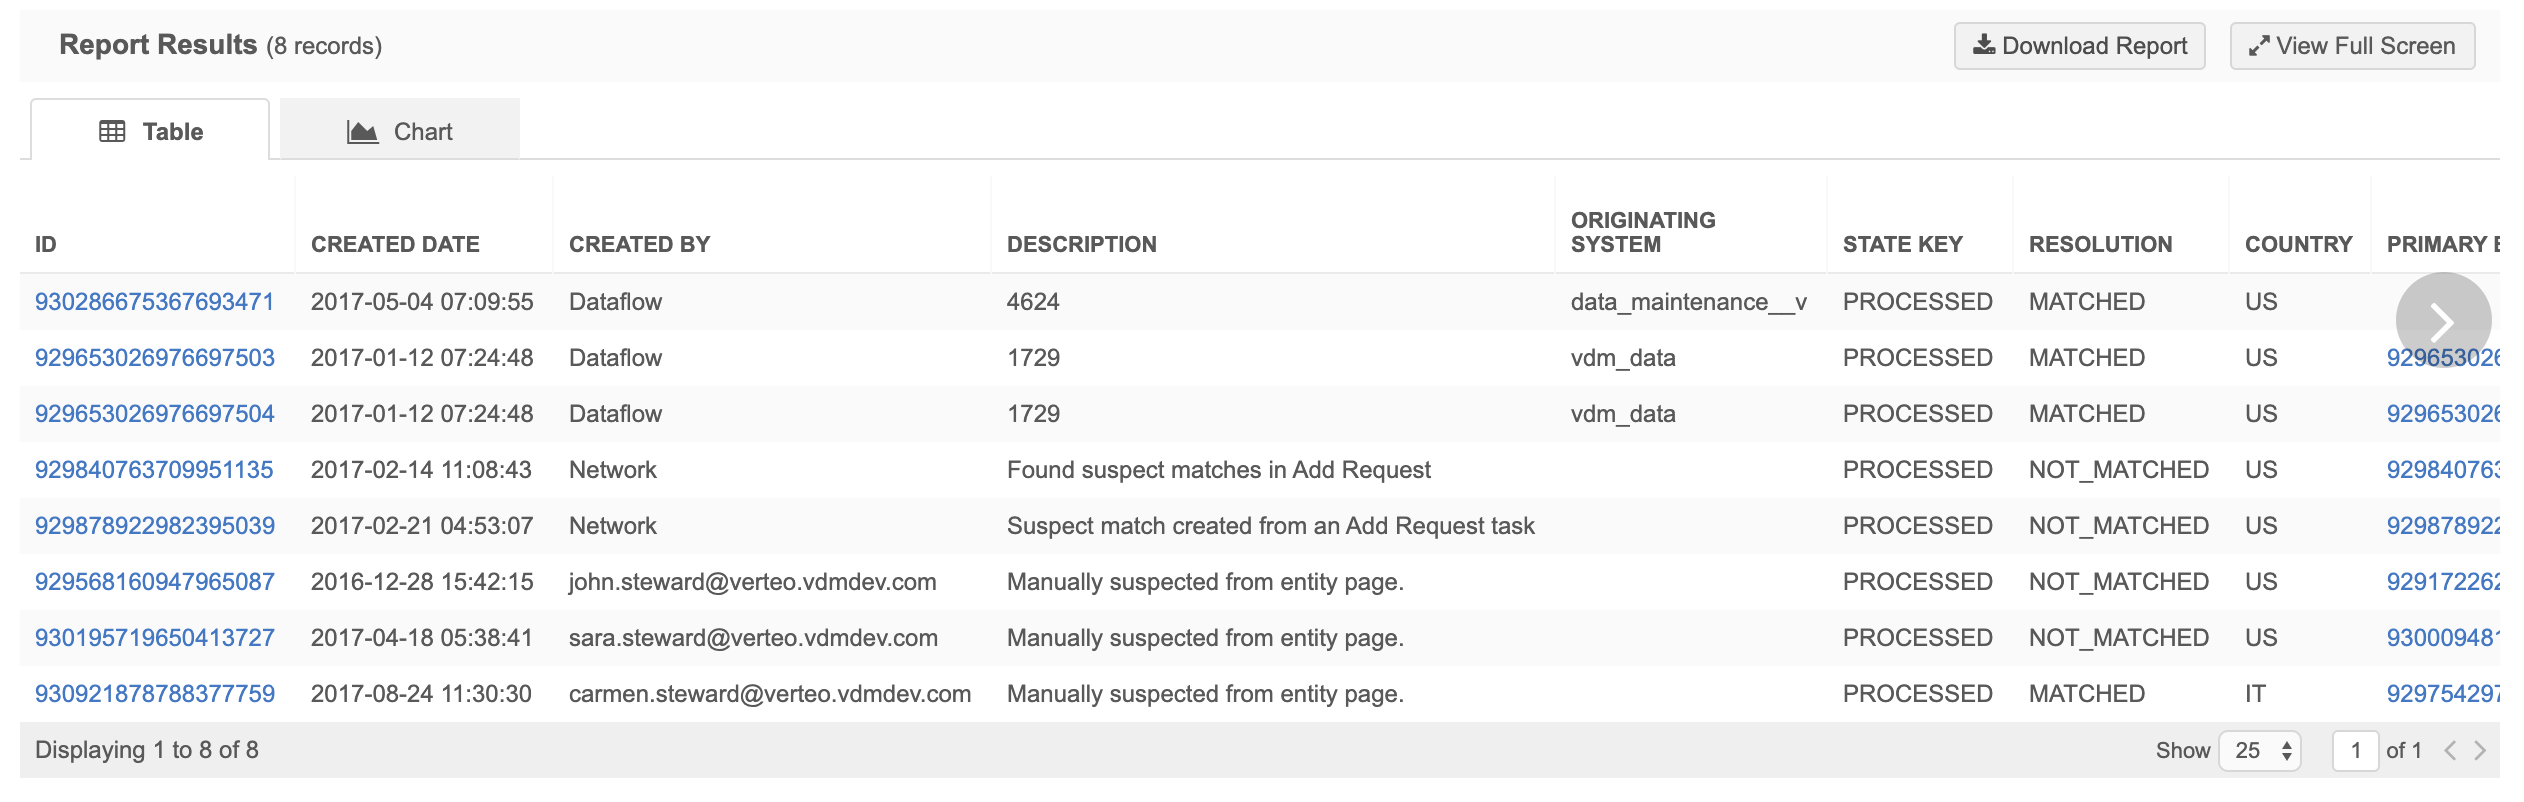This screenshot has width=2524, height=802.
Task: Open record ID 930921878788377759
Action: coord(154,694)
